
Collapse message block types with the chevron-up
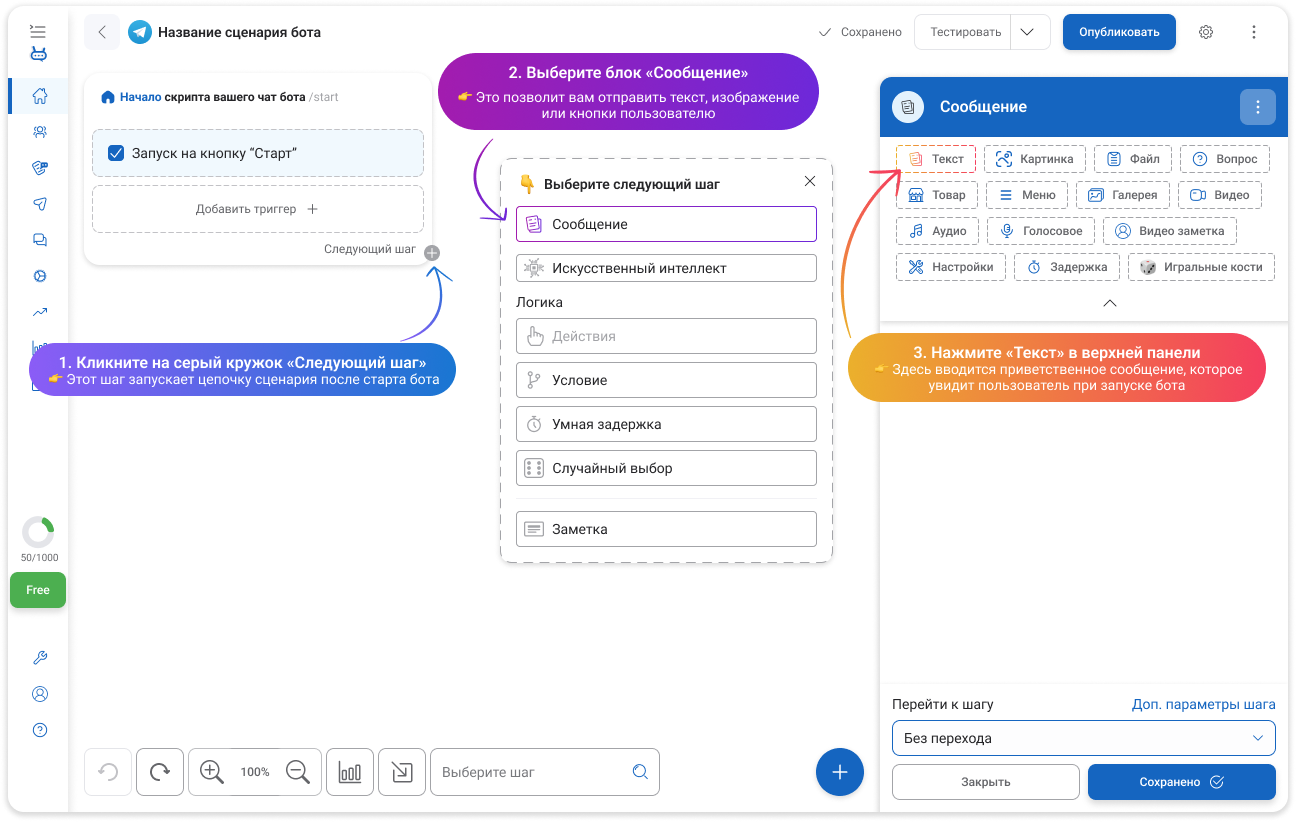tap(1110, 303)
